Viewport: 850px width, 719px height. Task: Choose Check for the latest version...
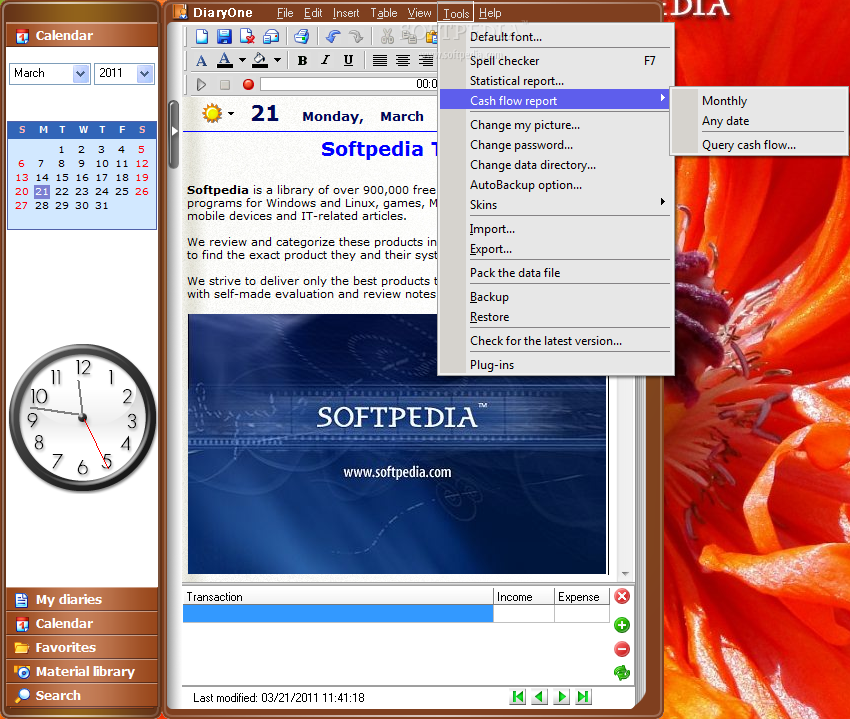click(x=556, y=341)
